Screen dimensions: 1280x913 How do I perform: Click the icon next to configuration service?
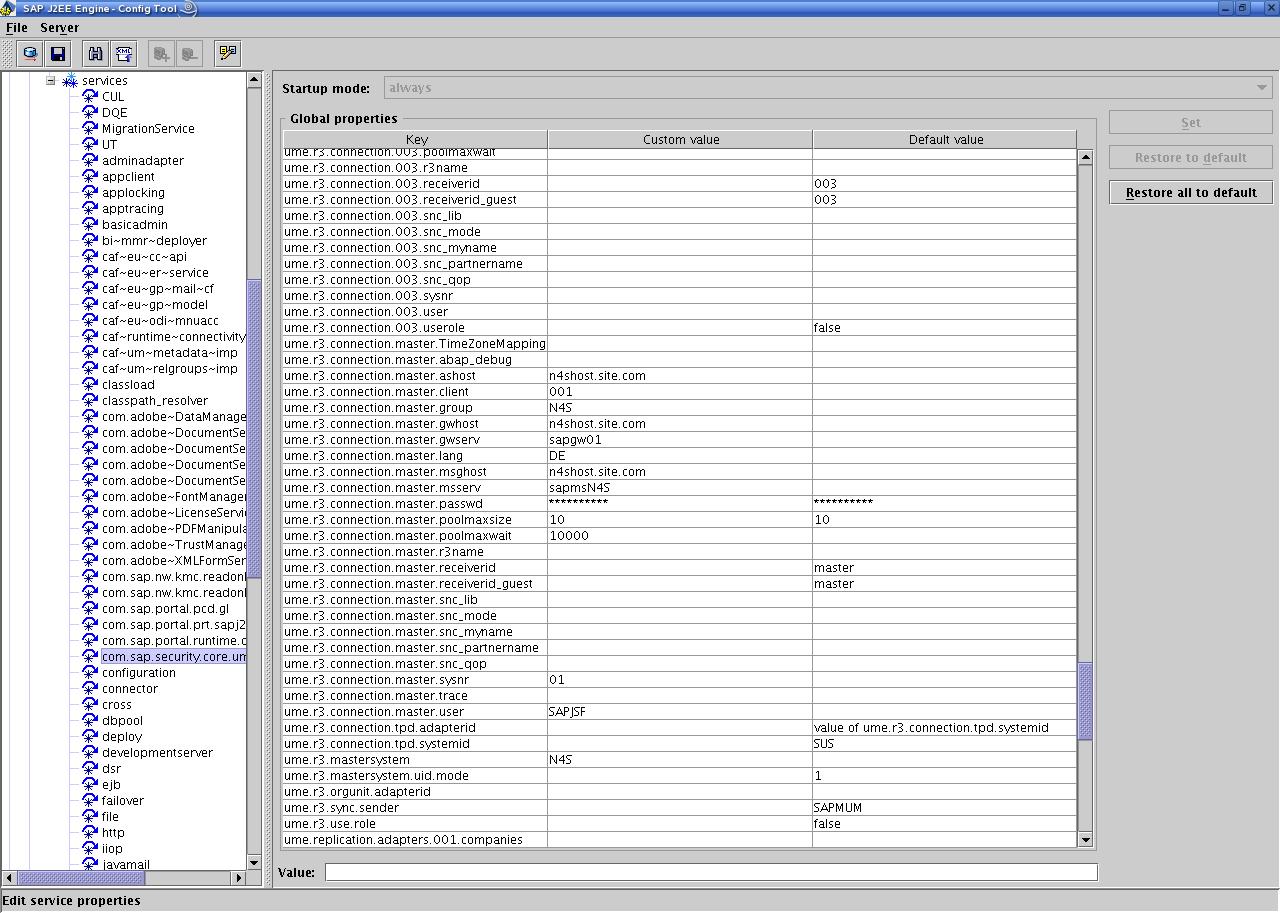pos(90,673)
